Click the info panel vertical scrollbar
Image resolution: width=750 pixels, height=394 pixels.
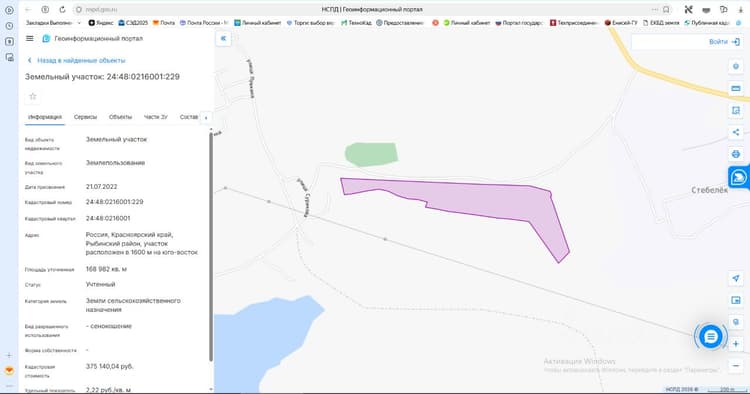pyautogui.click(x=210, y=246)
